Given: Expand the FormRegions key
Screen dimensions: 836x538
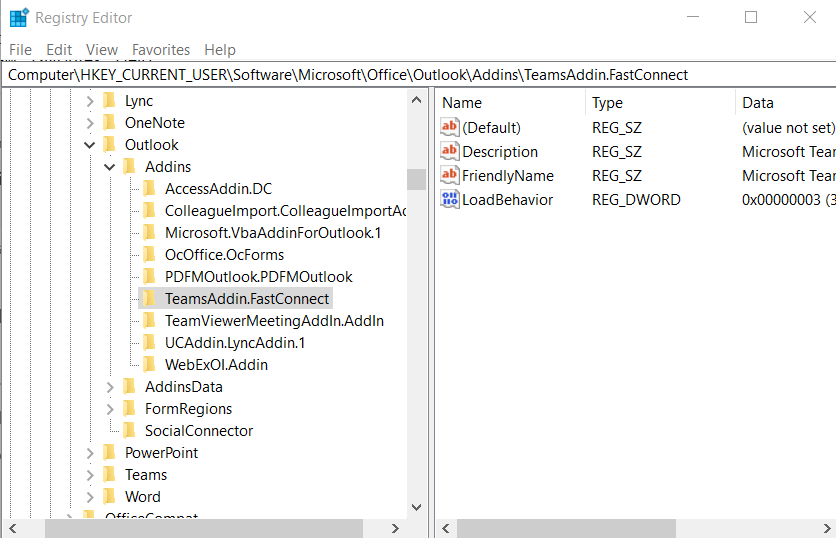Looking at the screenshot, I should point(110,409).
